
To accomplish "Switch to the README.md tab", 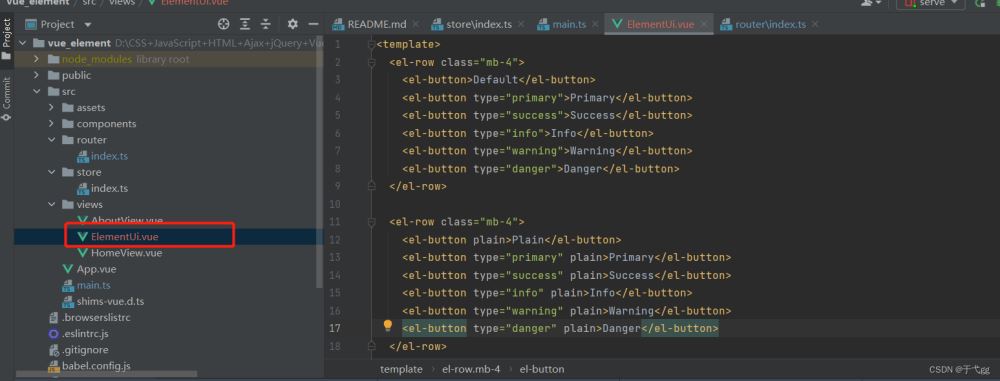I will (x=376, y=24).
